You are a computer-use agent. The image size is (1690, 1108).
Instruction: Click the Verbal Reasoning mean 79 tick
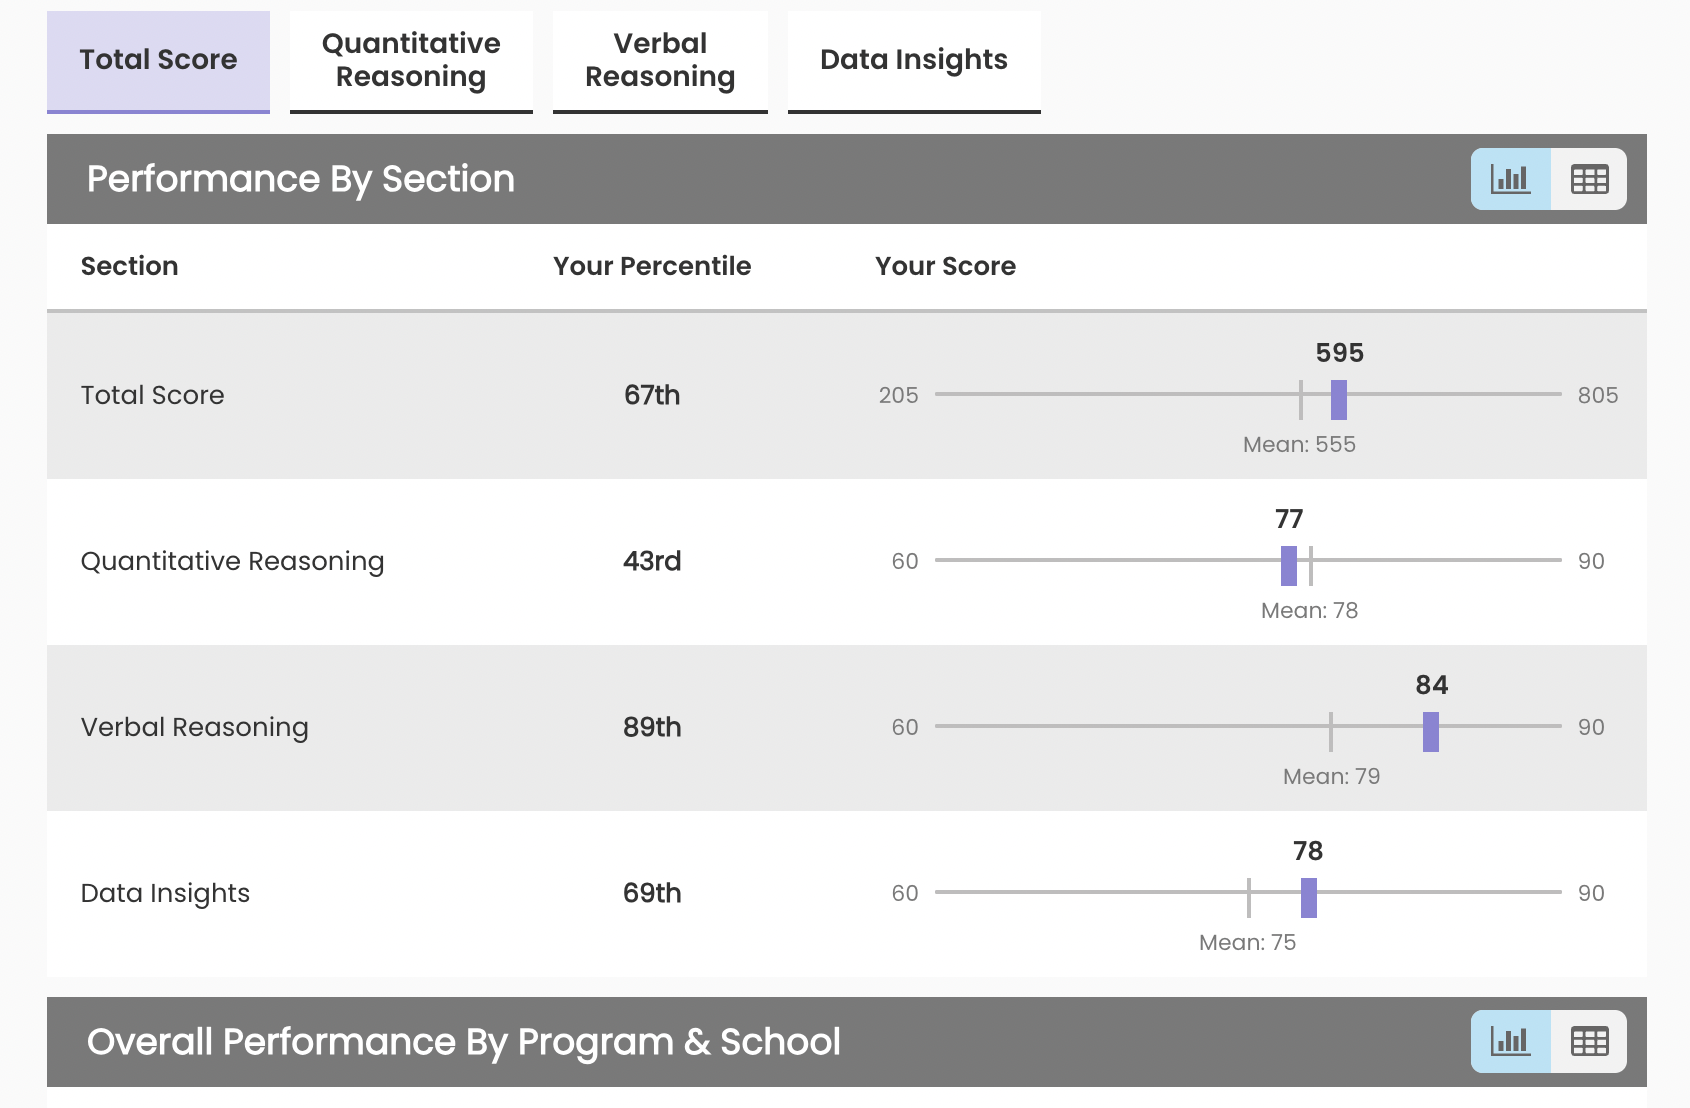pos(1331,732)
